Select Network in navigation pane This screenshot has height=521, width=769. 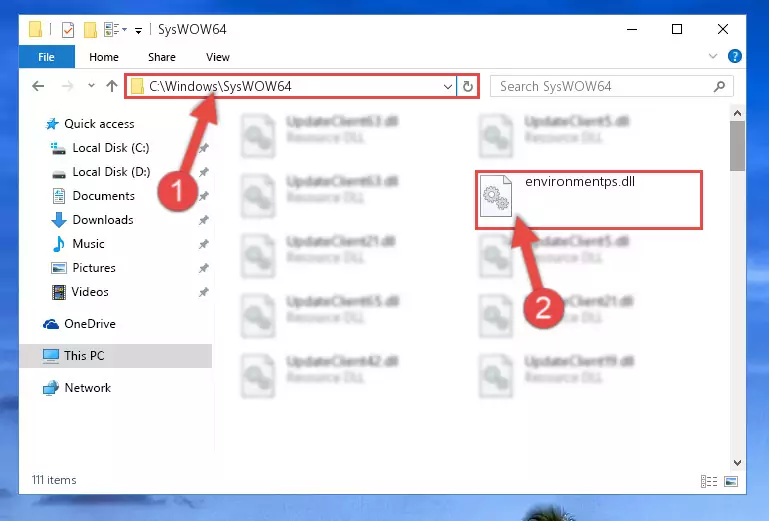88,388
